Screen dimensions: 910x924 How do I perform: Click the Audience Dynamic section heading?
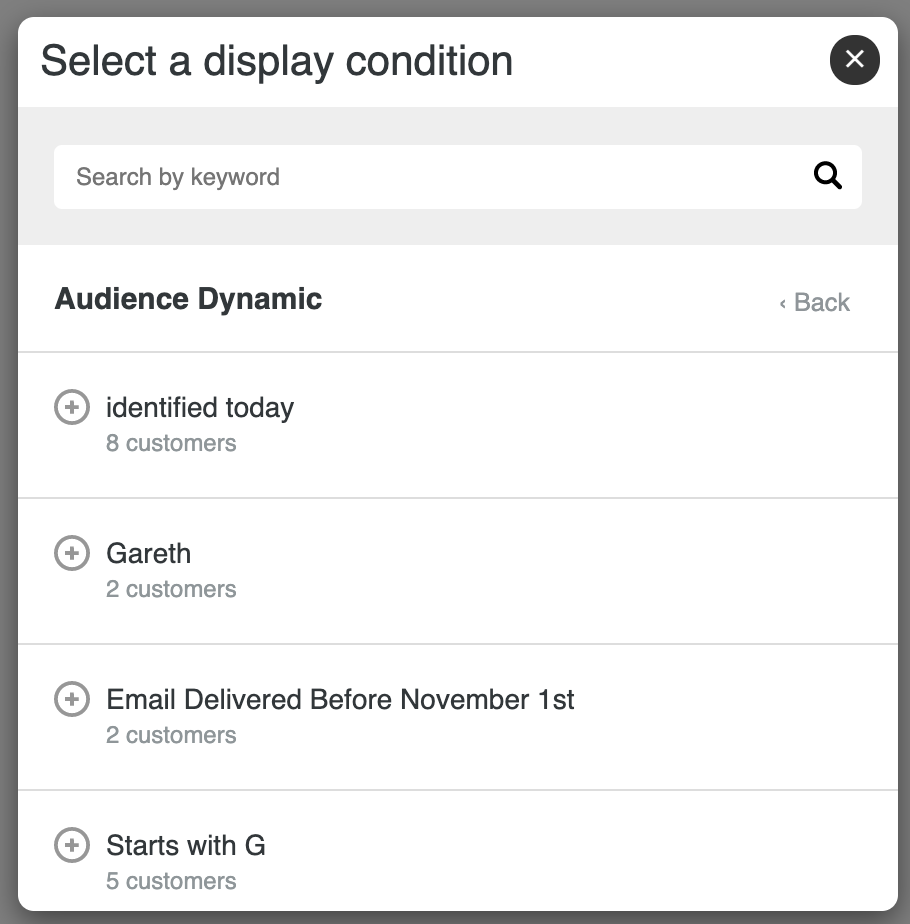click(188, 299)
